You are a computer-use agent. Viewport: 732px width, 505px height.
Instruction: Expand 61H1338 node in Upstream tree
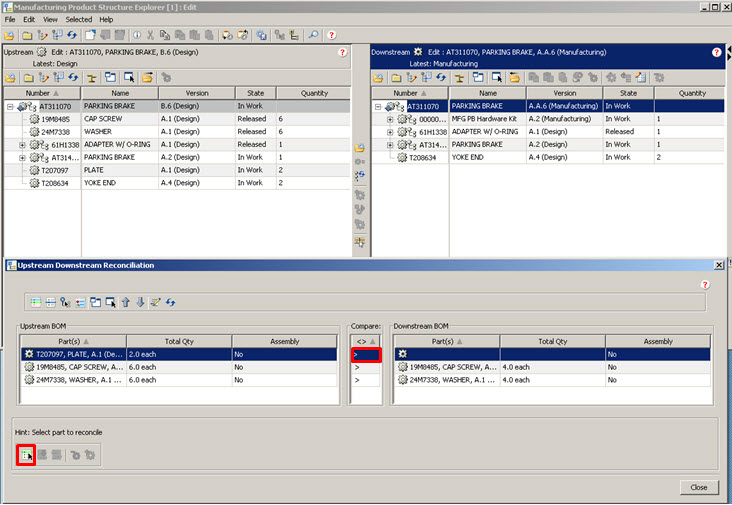coord(22,145)
